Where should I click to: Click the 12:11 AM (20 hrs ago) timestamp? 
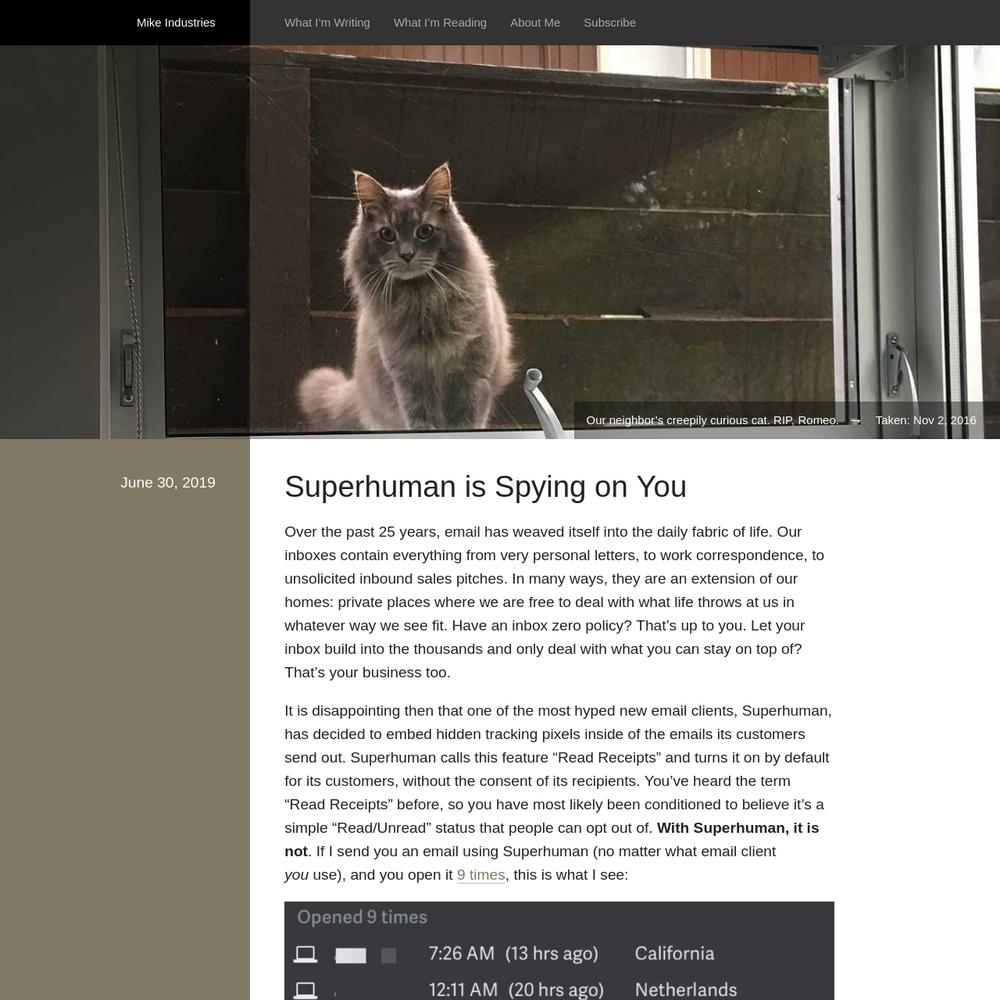[516, 990]
